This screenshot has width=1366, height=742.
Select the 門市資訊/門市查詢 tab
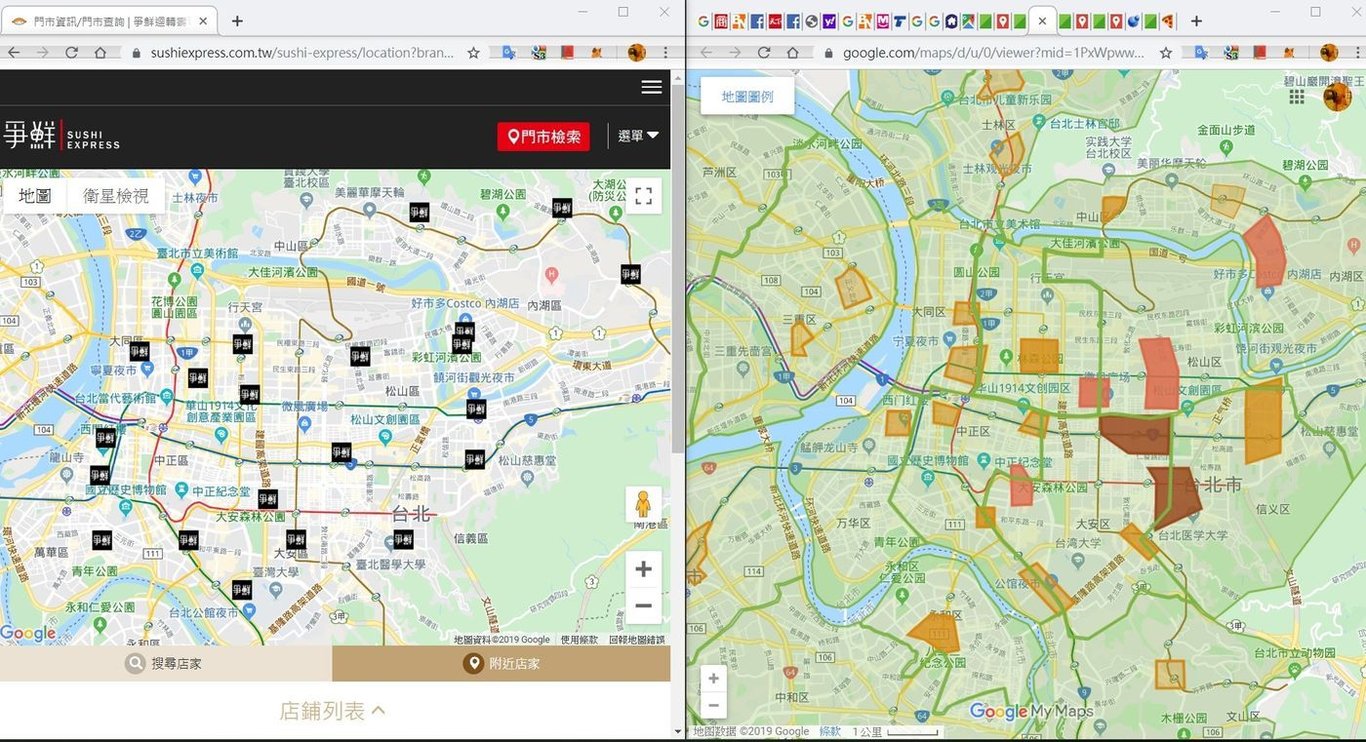point(111,20)
